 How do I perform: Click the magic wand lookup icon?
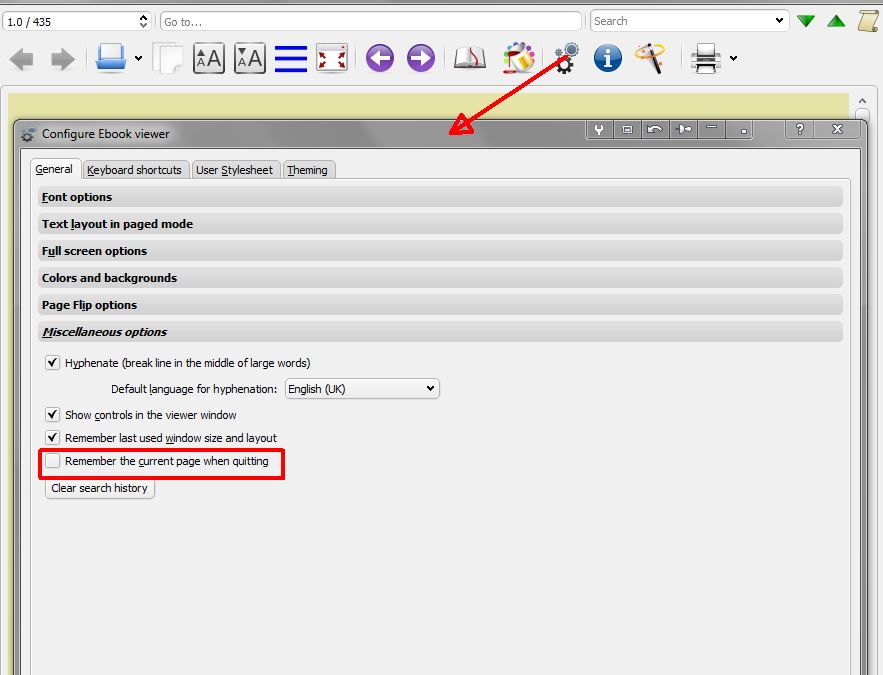(x=650, y=58)
